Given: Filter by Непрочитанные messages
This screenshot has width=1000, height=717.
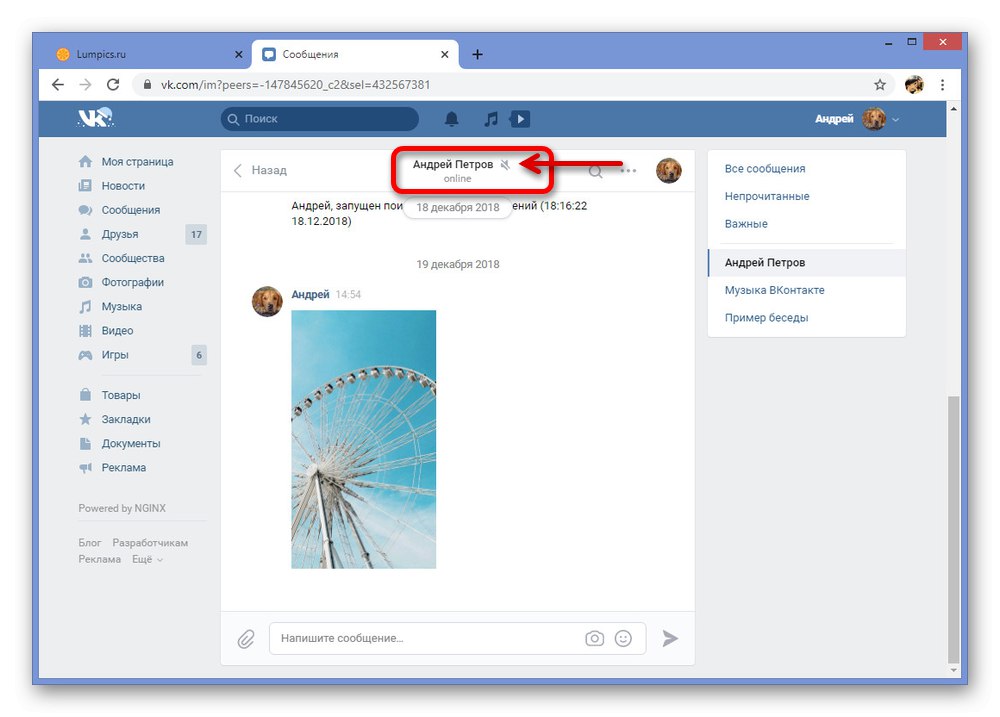Looking at the screenshot, I should point(767,196).
